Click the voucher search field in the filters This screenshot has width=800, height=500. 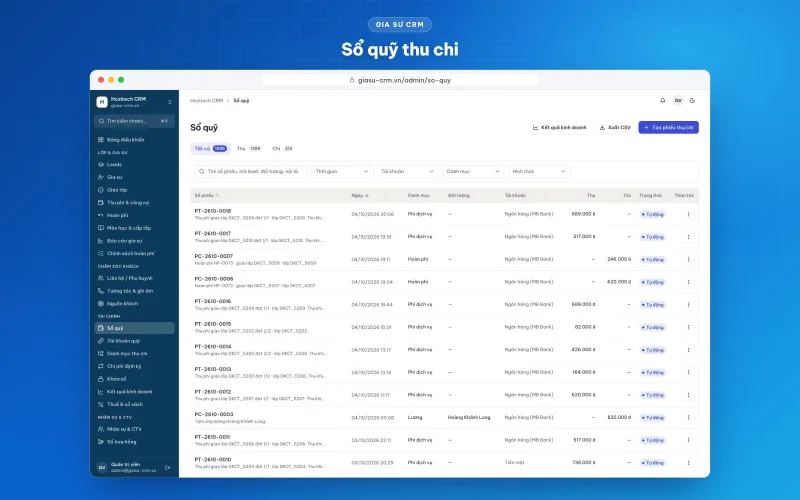coord(251,171)
